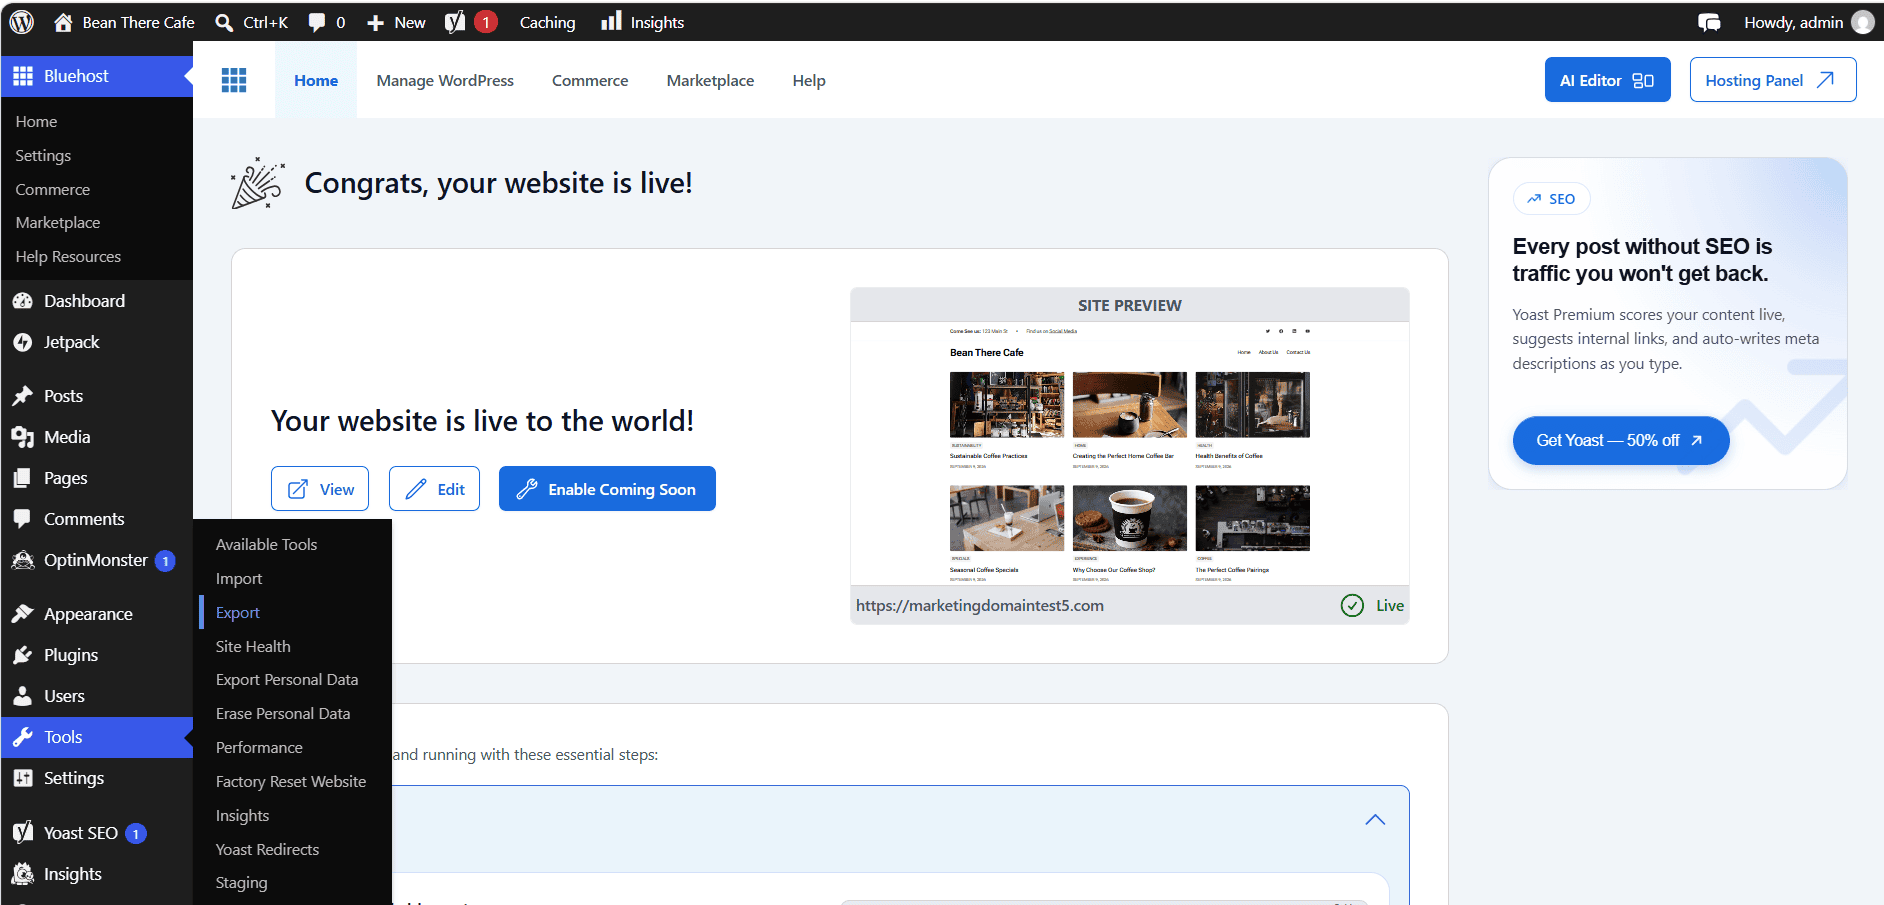Collapse the setup steps chevron
The image size is (1884, 905).
click(1375, 820)
